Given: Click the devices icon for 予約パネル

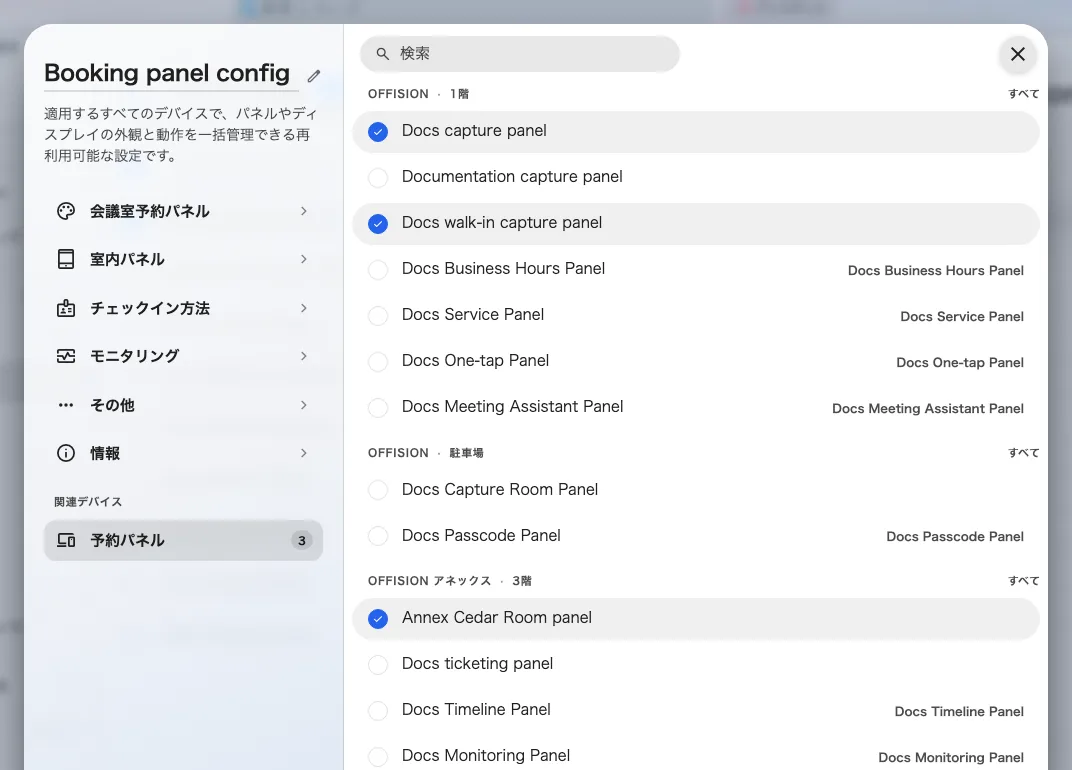Looking at the screenshot, I should [x=66, y=540].
